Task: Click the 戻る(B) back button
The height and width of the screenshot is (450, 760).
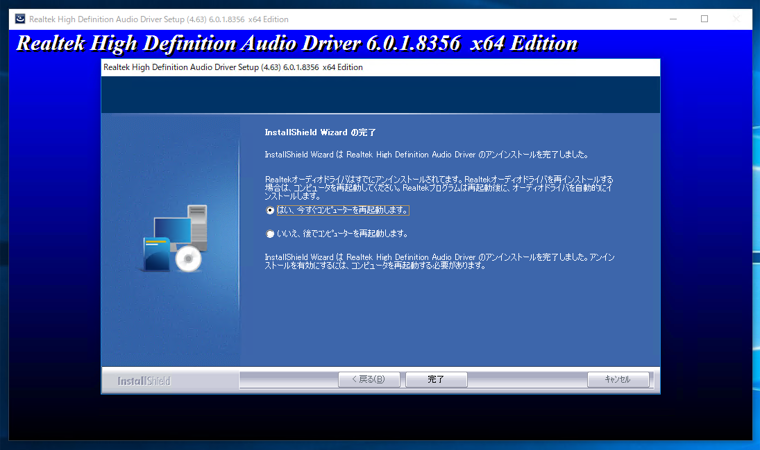Action: pyautogui.click(x=369, y=379)
